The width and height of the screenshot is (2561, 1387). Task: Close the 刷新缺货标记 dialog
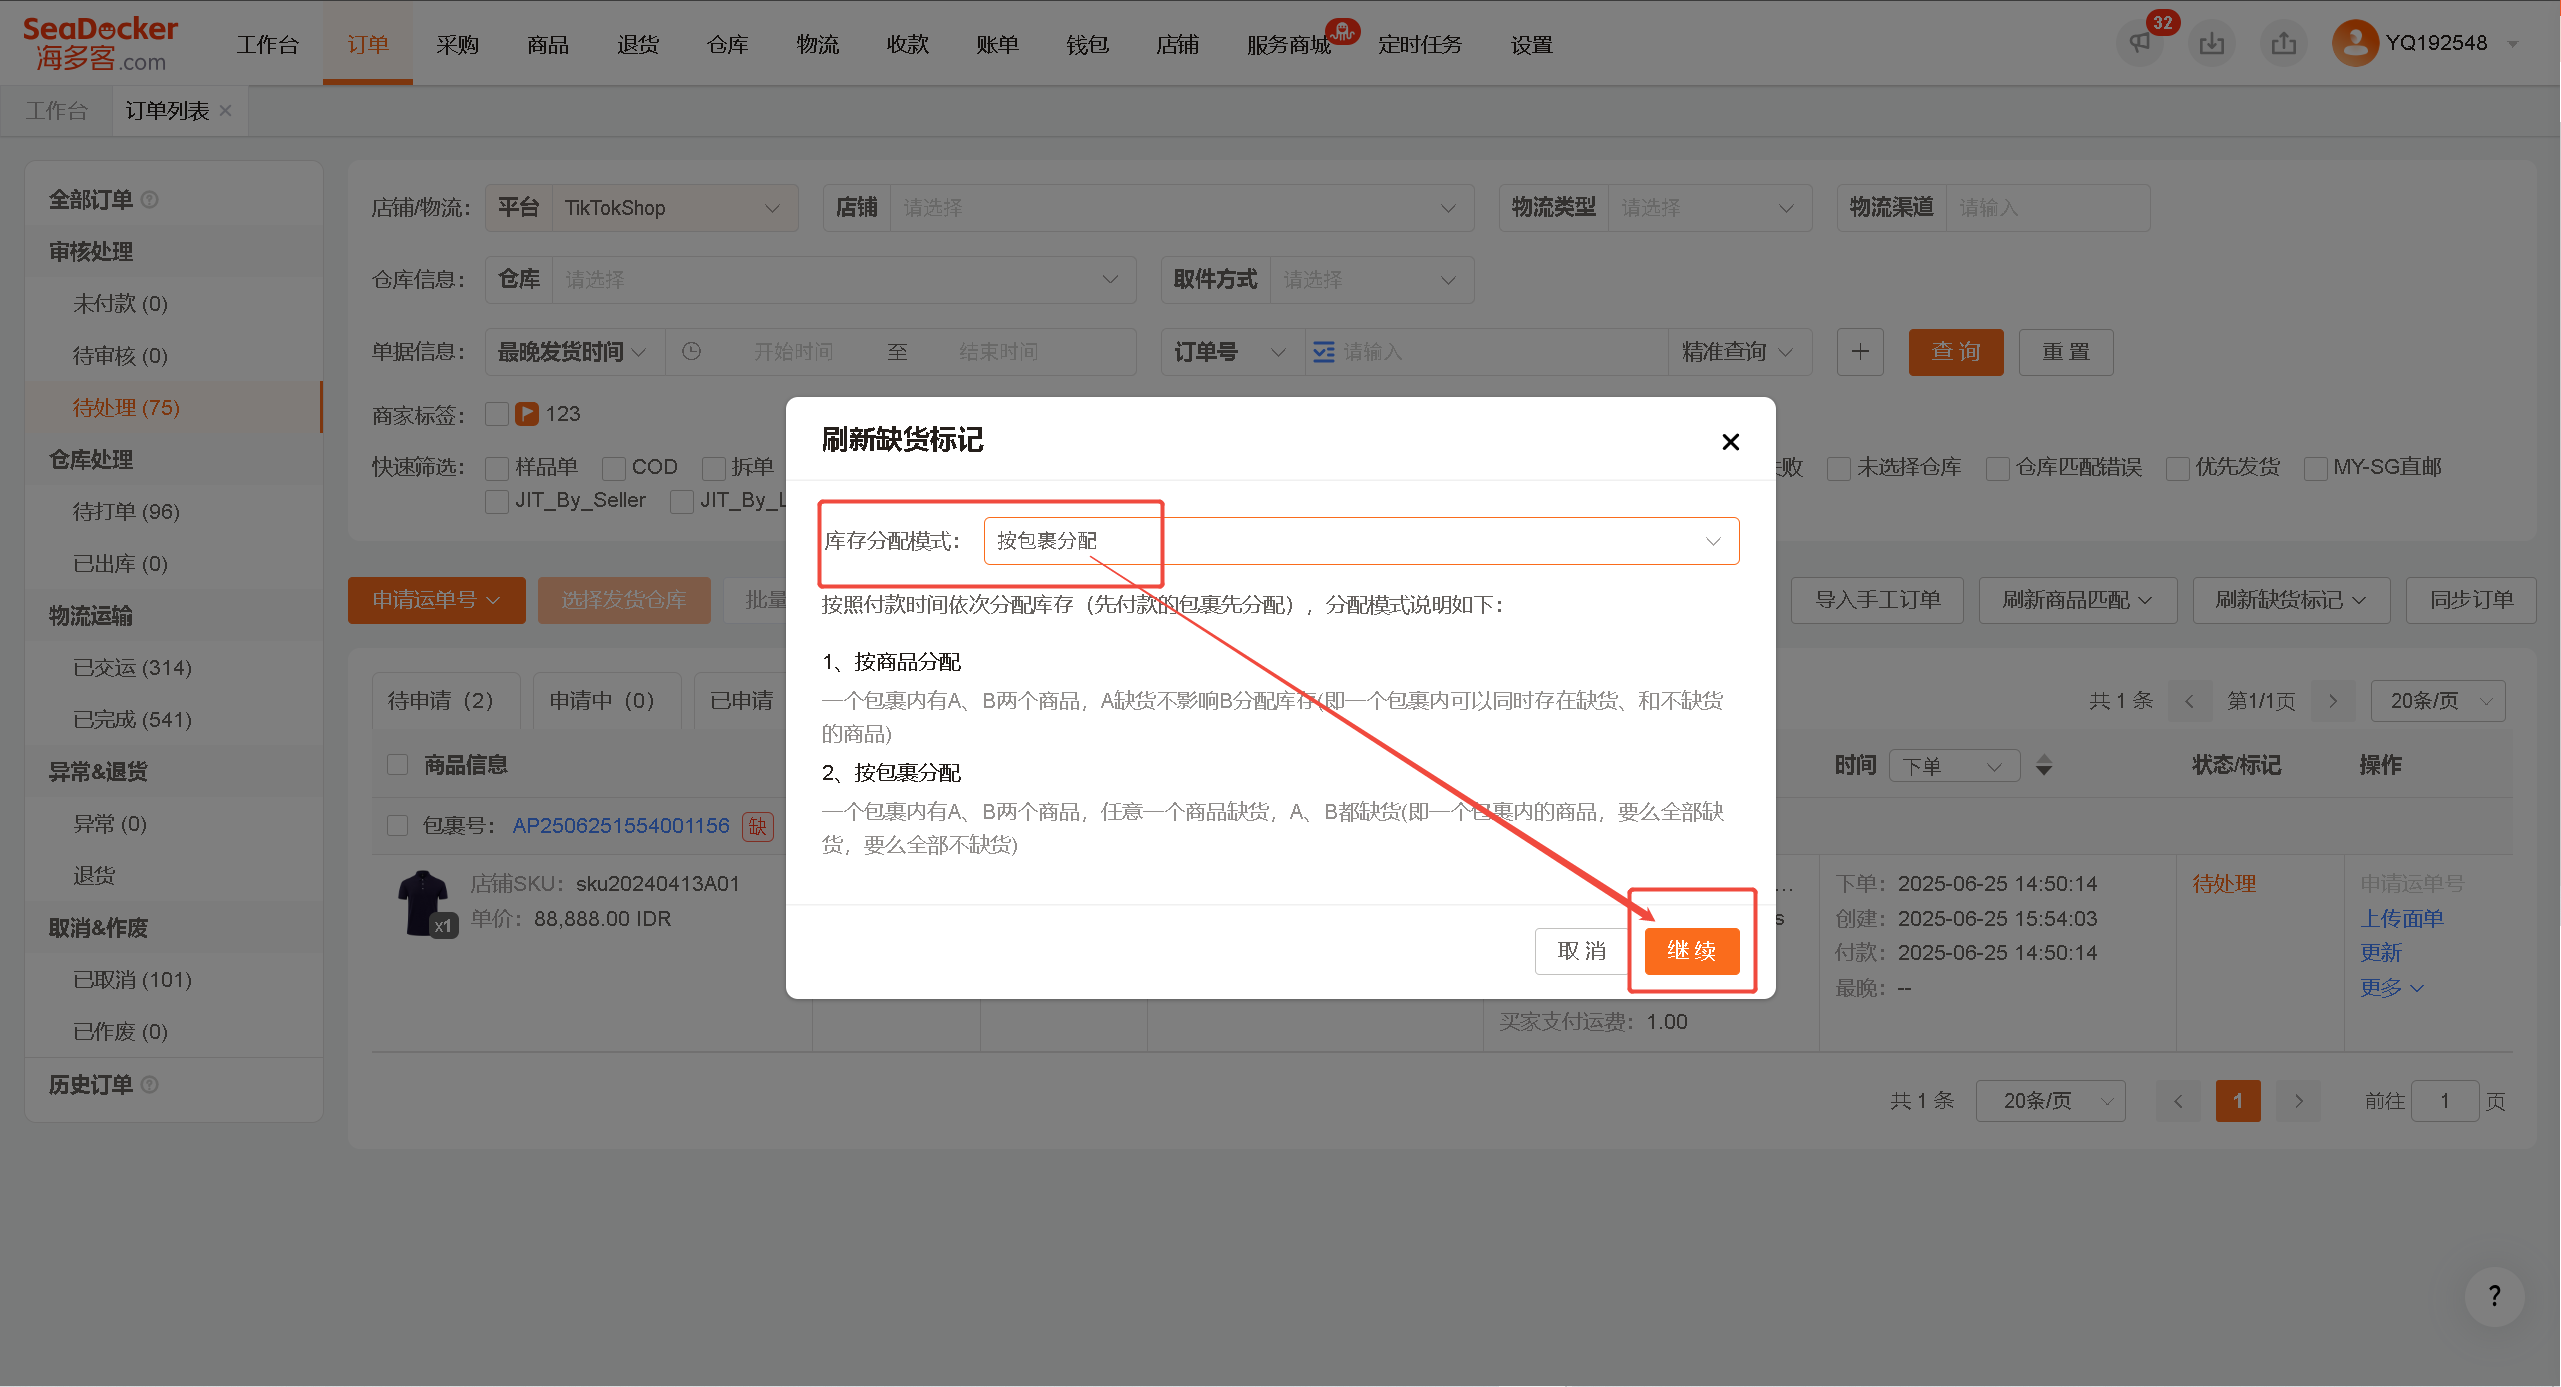click(1730, 441)
